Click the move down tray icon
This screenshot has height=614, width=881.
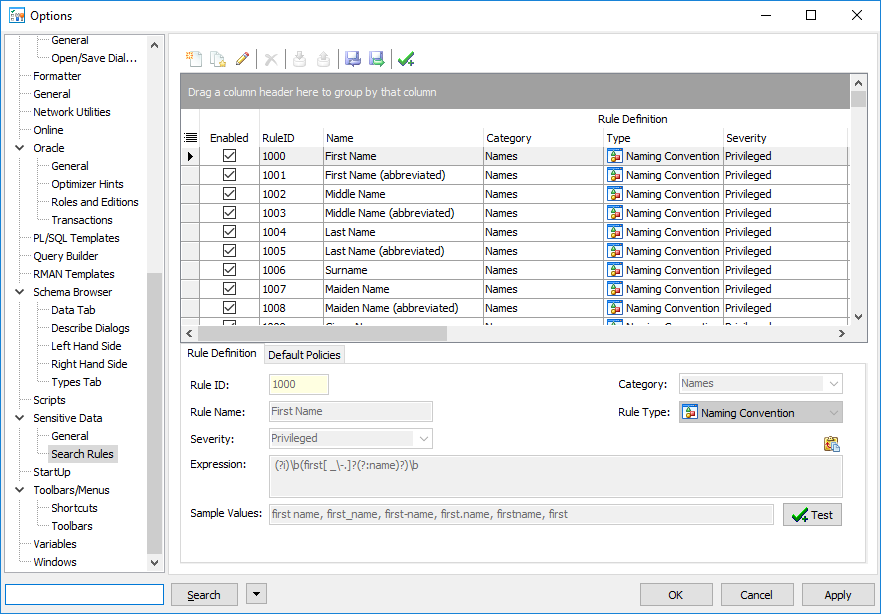[x=299, y=58]
